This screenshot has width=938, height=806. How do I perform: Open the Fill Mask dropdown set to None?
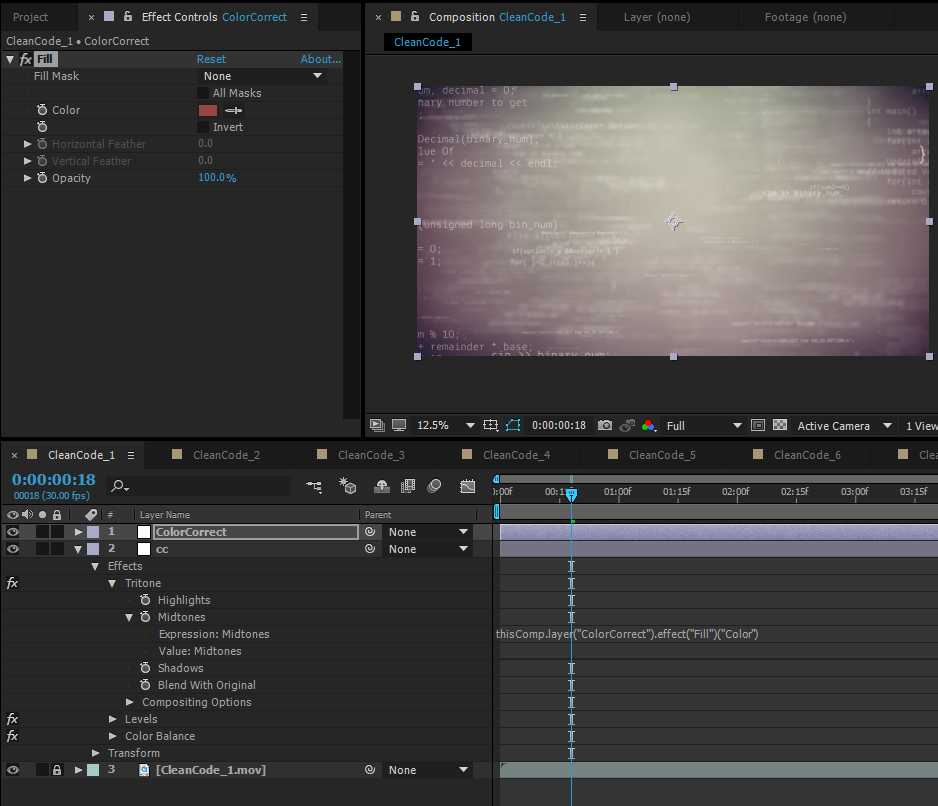pyautogui.click(x=263, y=76)
